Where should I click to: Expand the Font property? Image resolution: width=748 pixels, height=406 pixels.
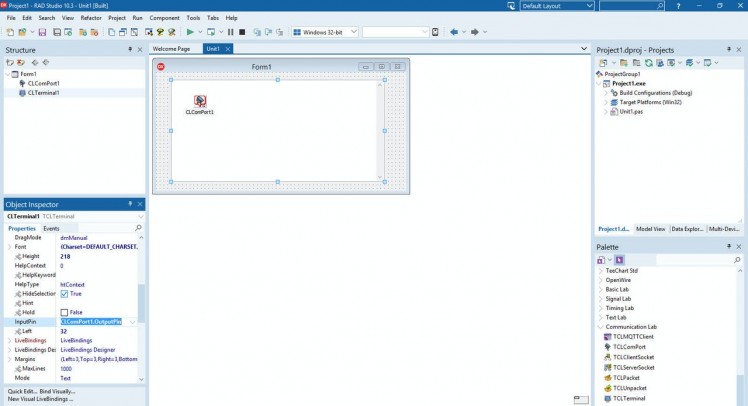[10, 247]
